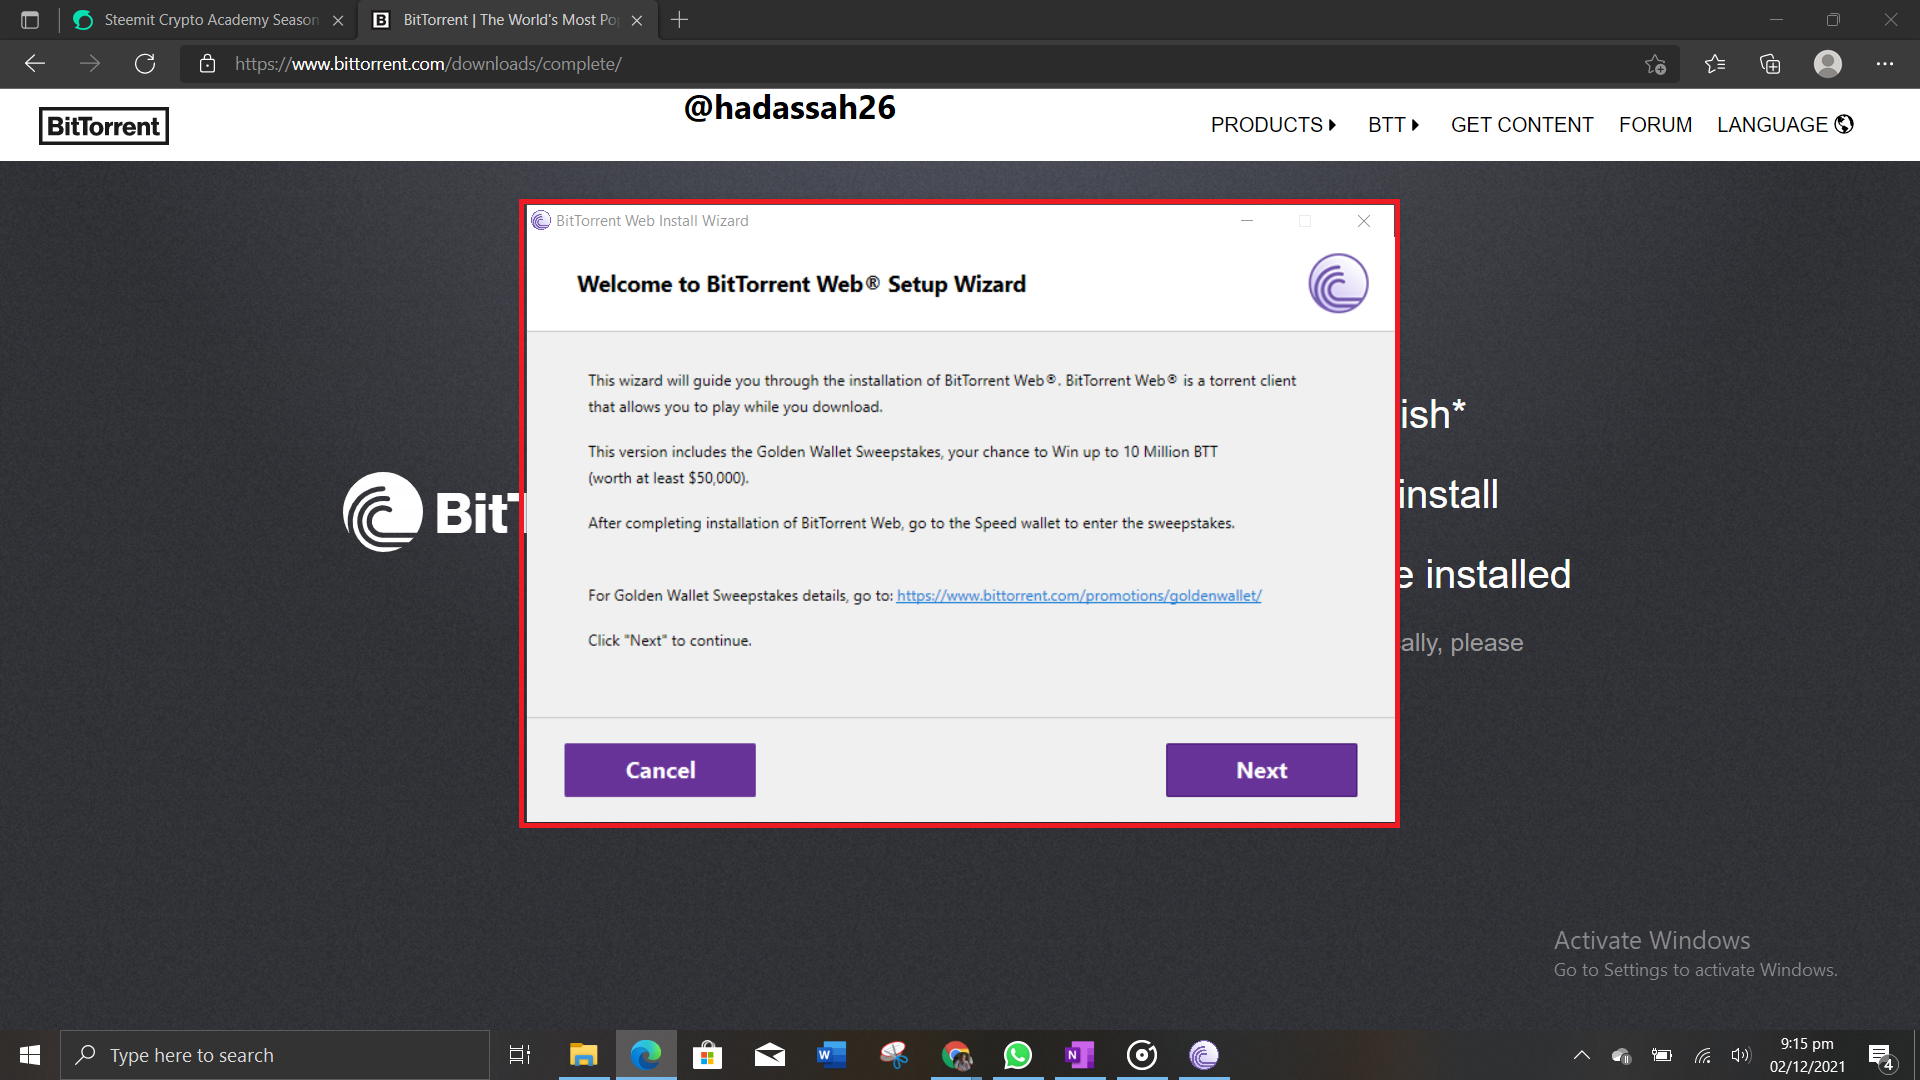
Task: Open volume control in system tray
Action: tap(1741, 1055)
